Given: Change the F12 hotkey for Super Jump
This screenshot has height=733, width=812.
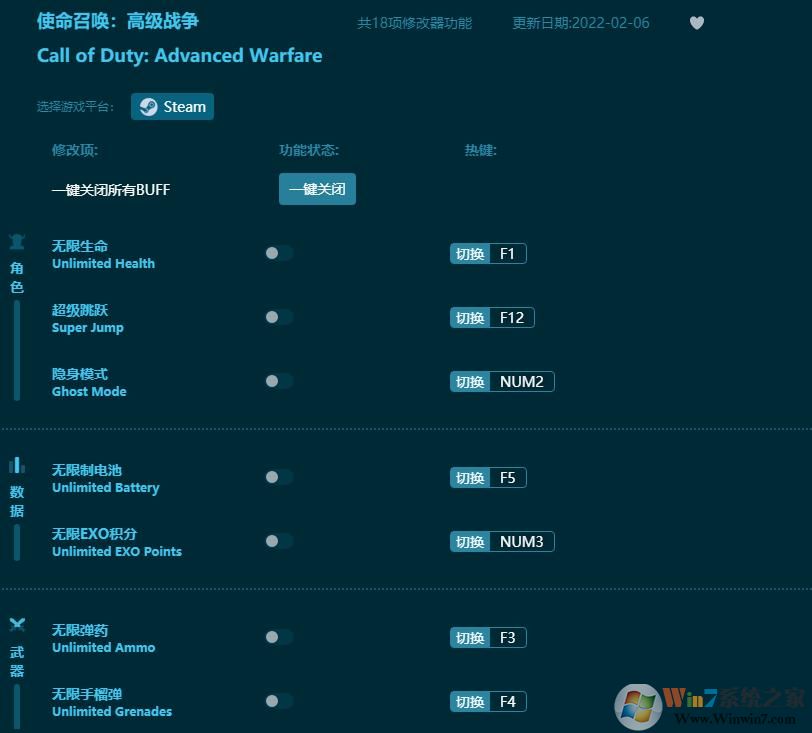Looking at the screenshot, I should click(511, 318).
